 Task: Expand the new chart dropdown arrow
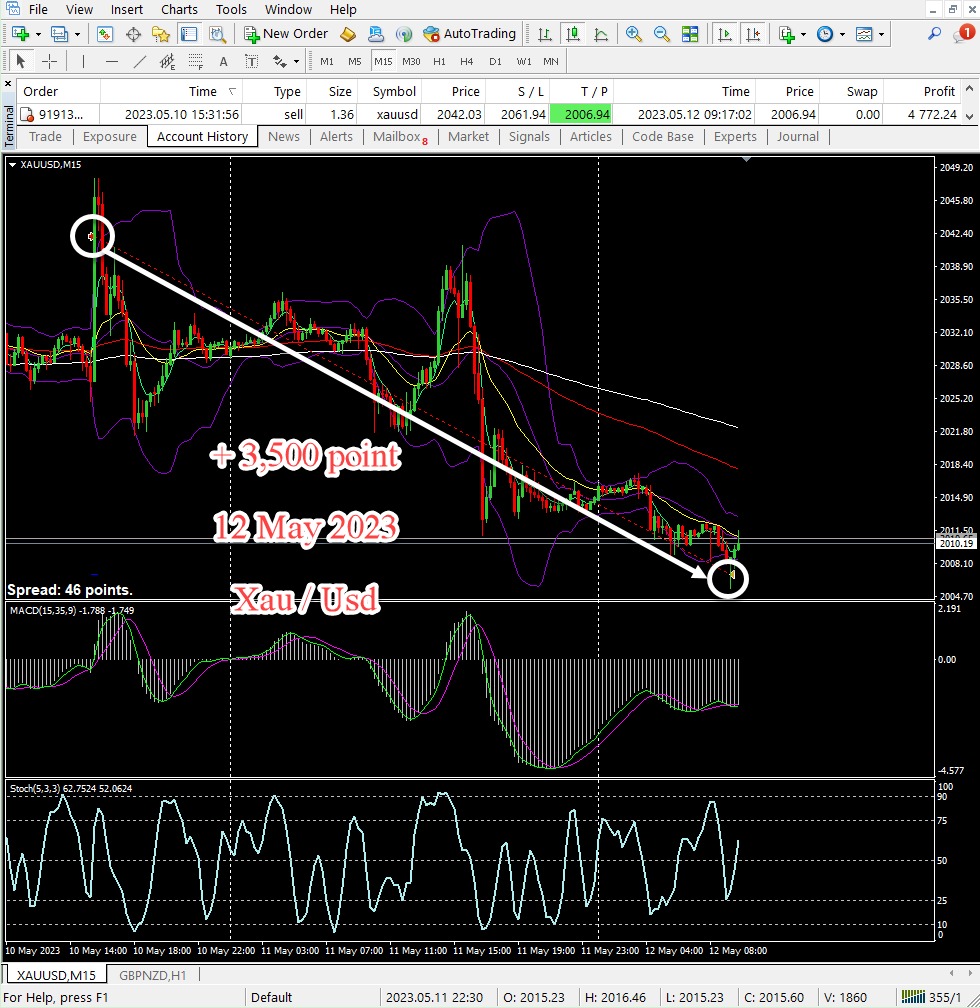click(x=38, y=34)
